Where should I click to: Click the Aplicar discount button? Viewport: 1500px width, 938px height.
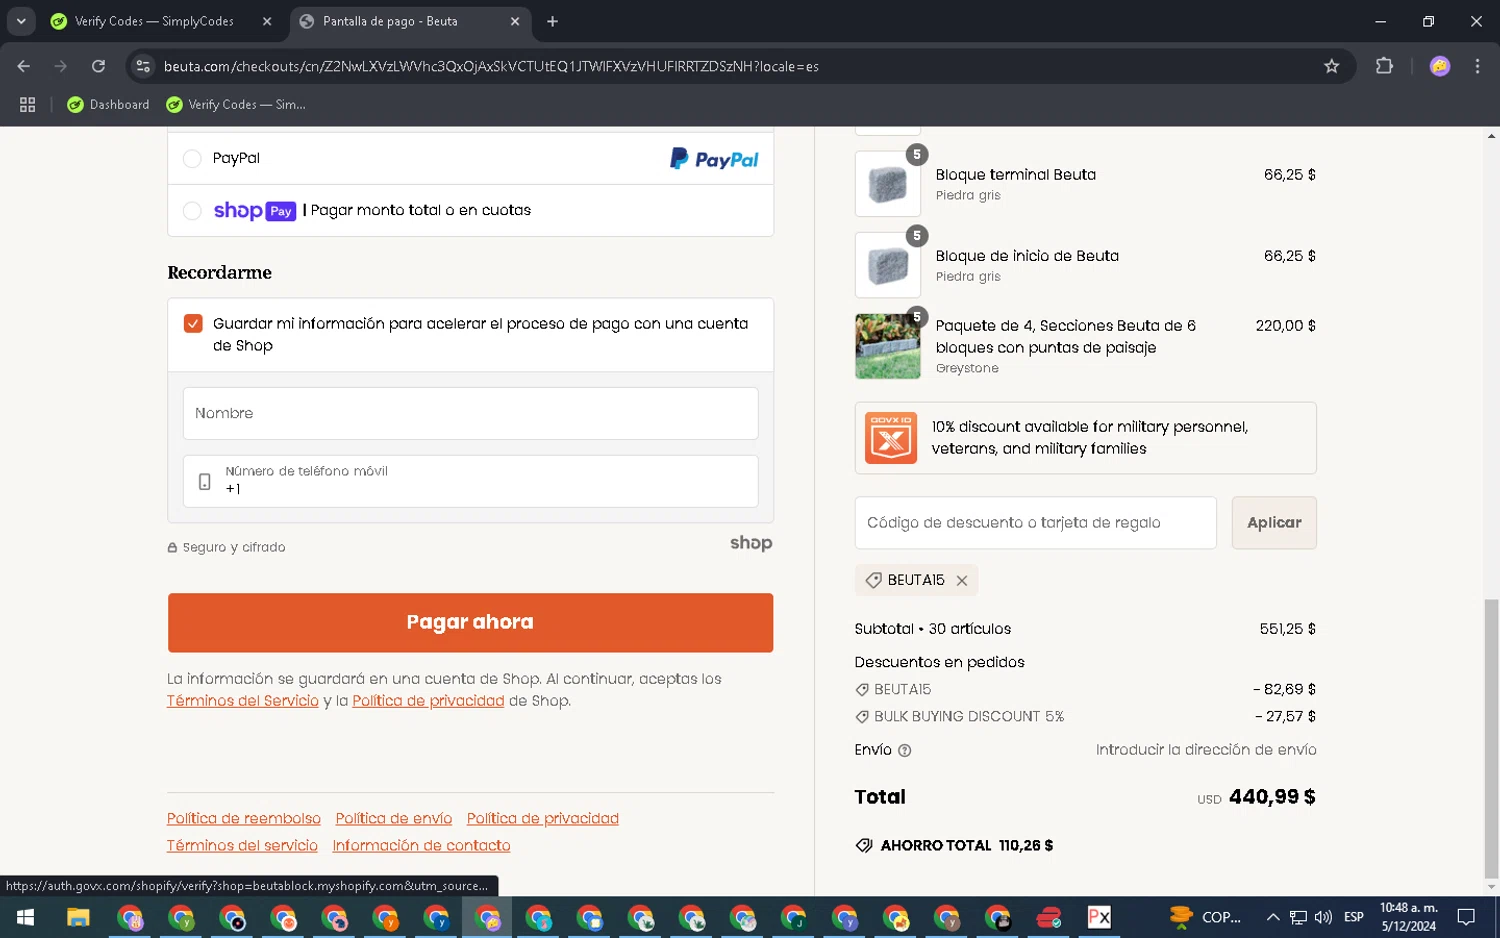(1274, 523)
